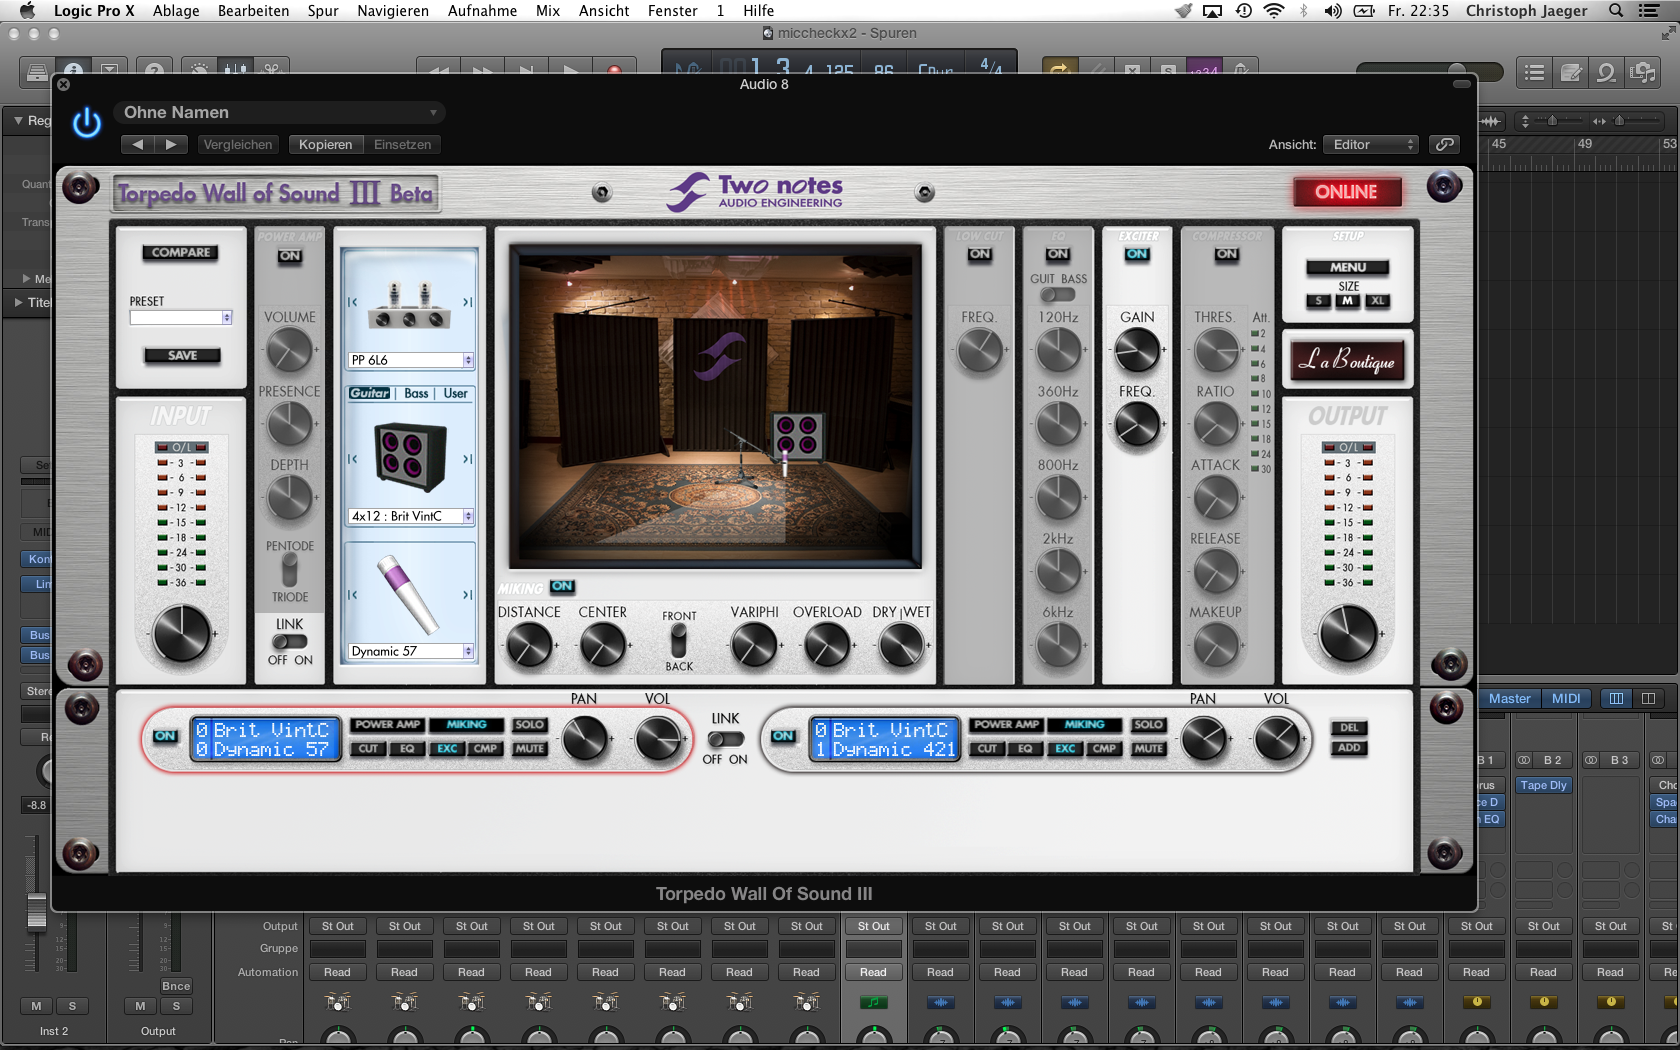Open volume control in menu bar
The height and width of the screenshot is (1050, 1680).
click(1333, 11)
